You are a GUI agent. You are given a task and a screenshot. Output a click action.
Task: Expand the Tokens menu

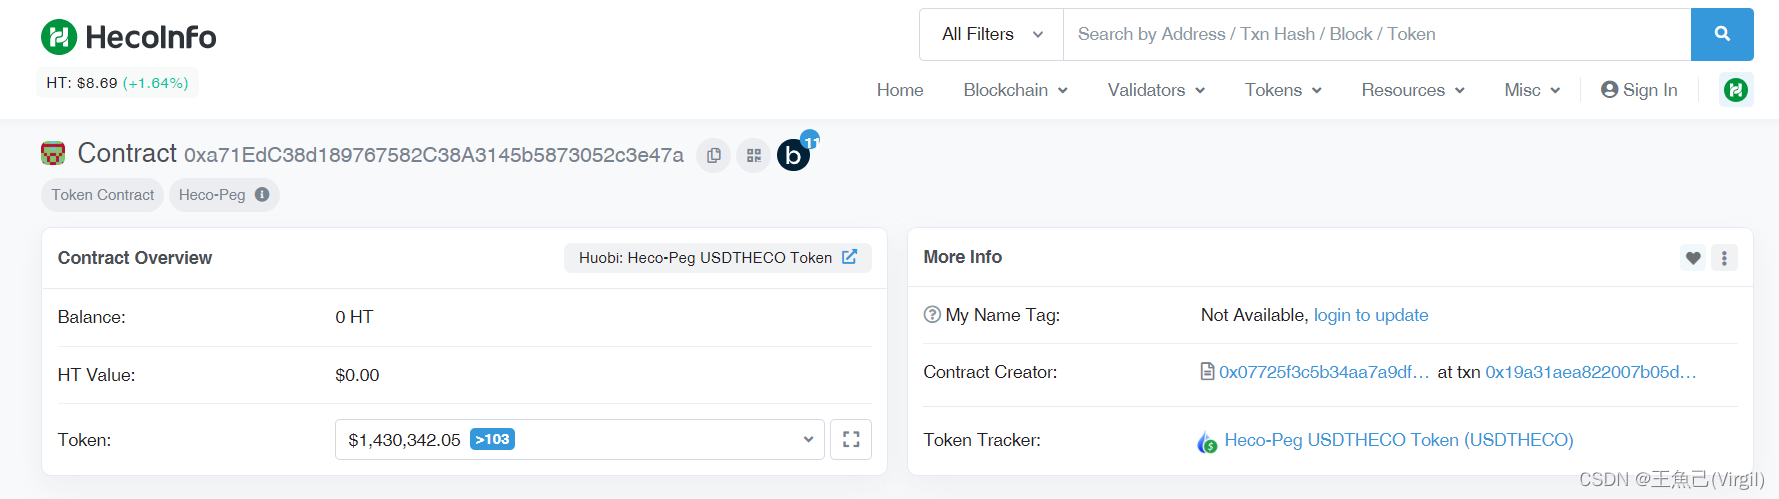pos(1284,90)
